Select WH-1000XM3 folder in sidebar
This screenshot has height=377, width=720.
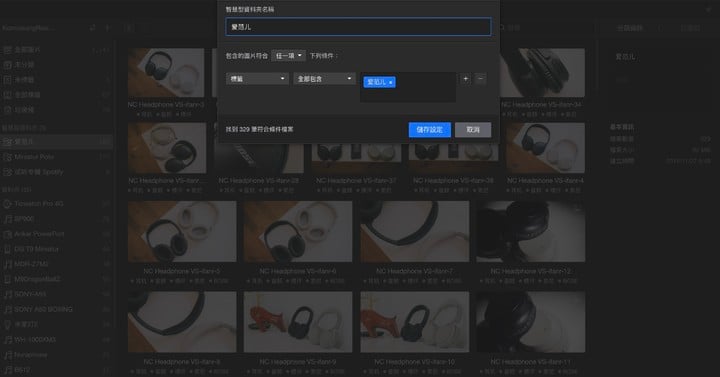coord(56,340)
